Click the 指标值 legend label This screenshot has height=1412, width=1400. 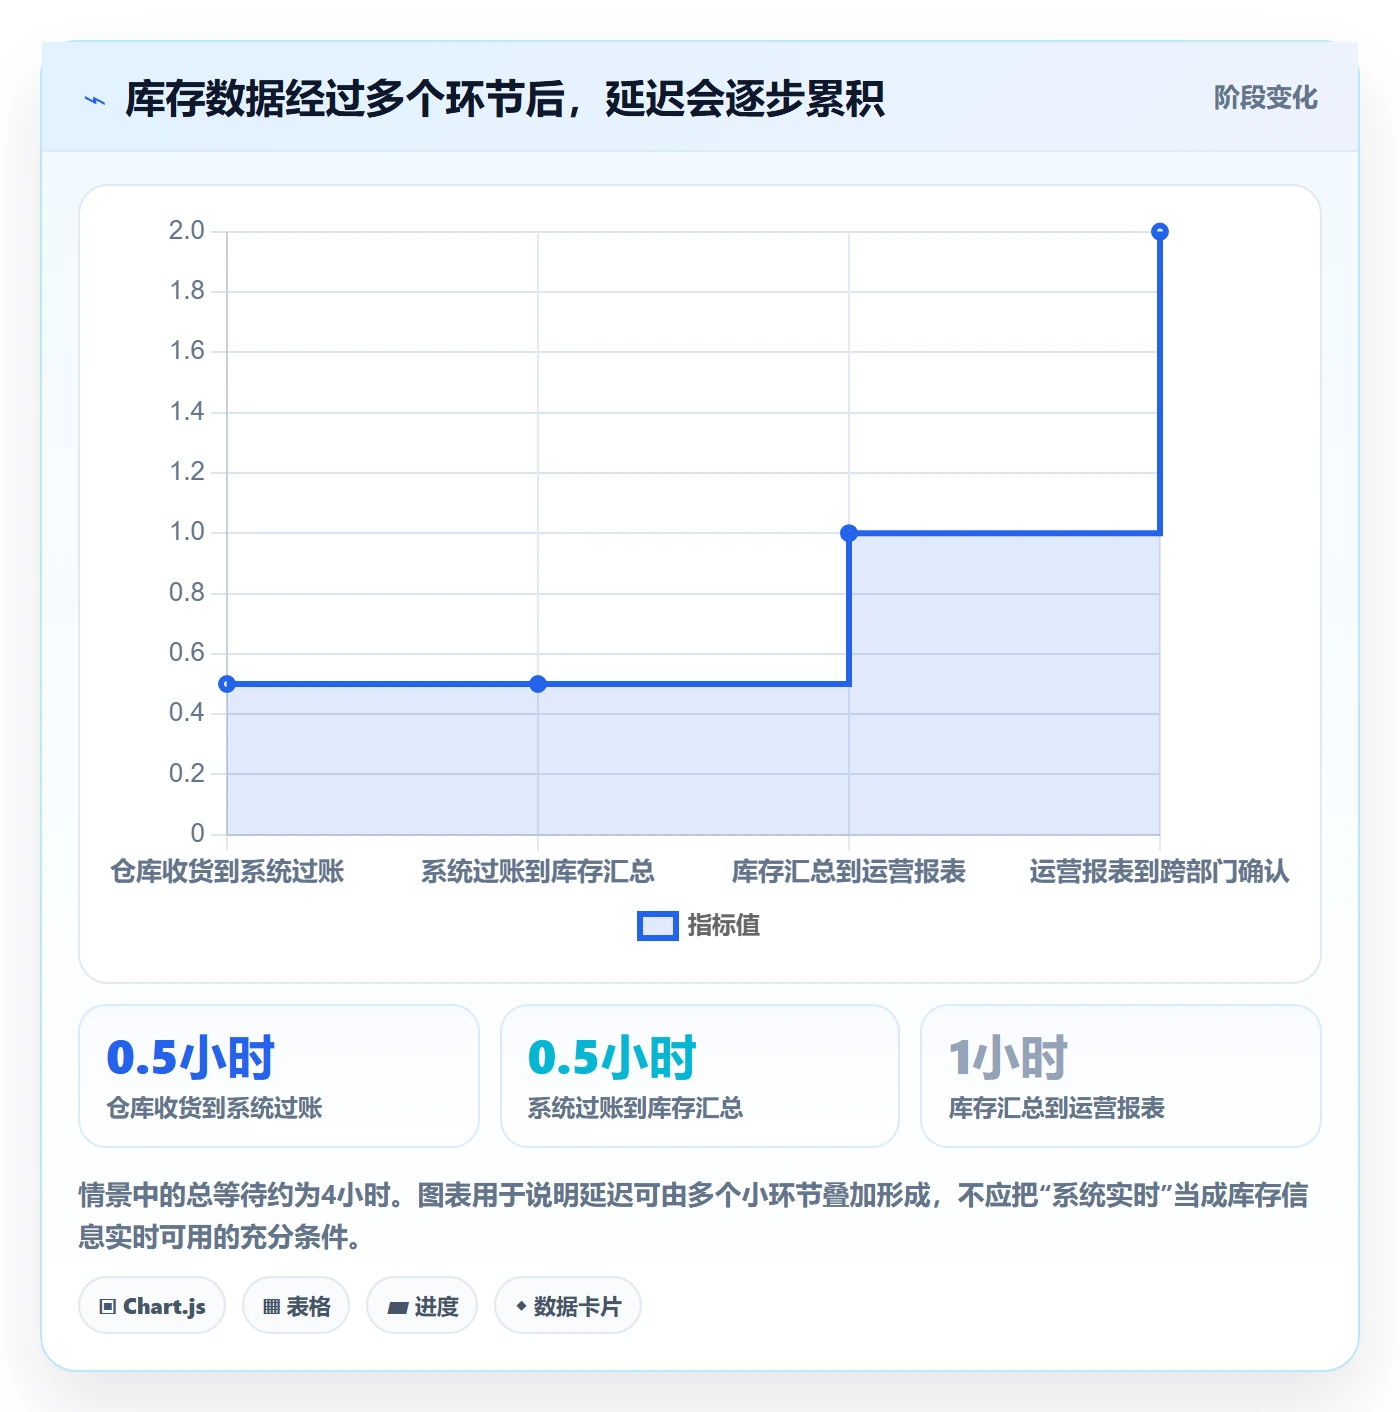pyautogui.click(x=724, y=926)
